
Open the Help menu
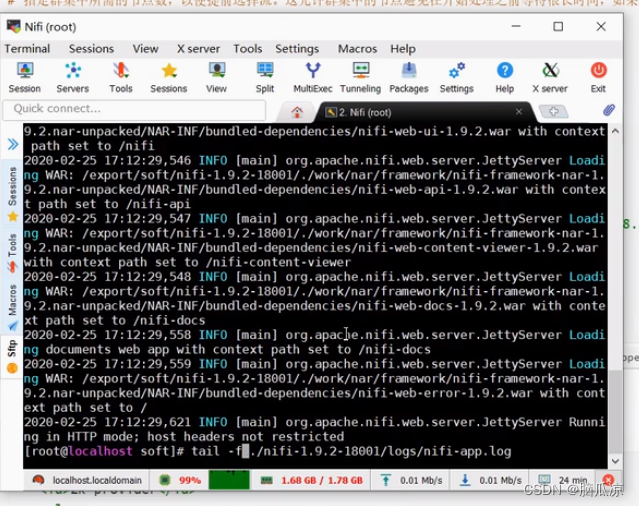click(x=403, y=49)
